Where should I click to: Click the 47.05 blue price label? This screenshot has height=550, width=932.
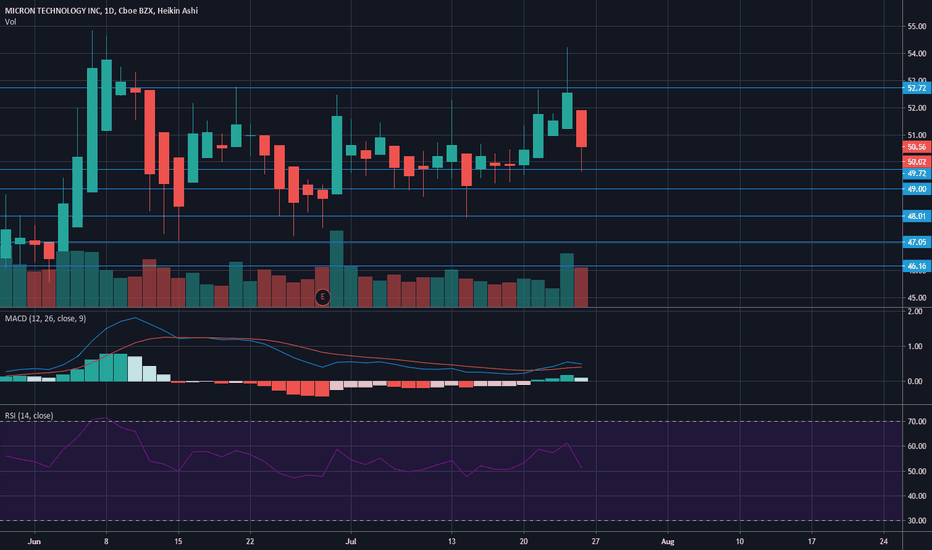pyautogui.click(x=917, y=242)
